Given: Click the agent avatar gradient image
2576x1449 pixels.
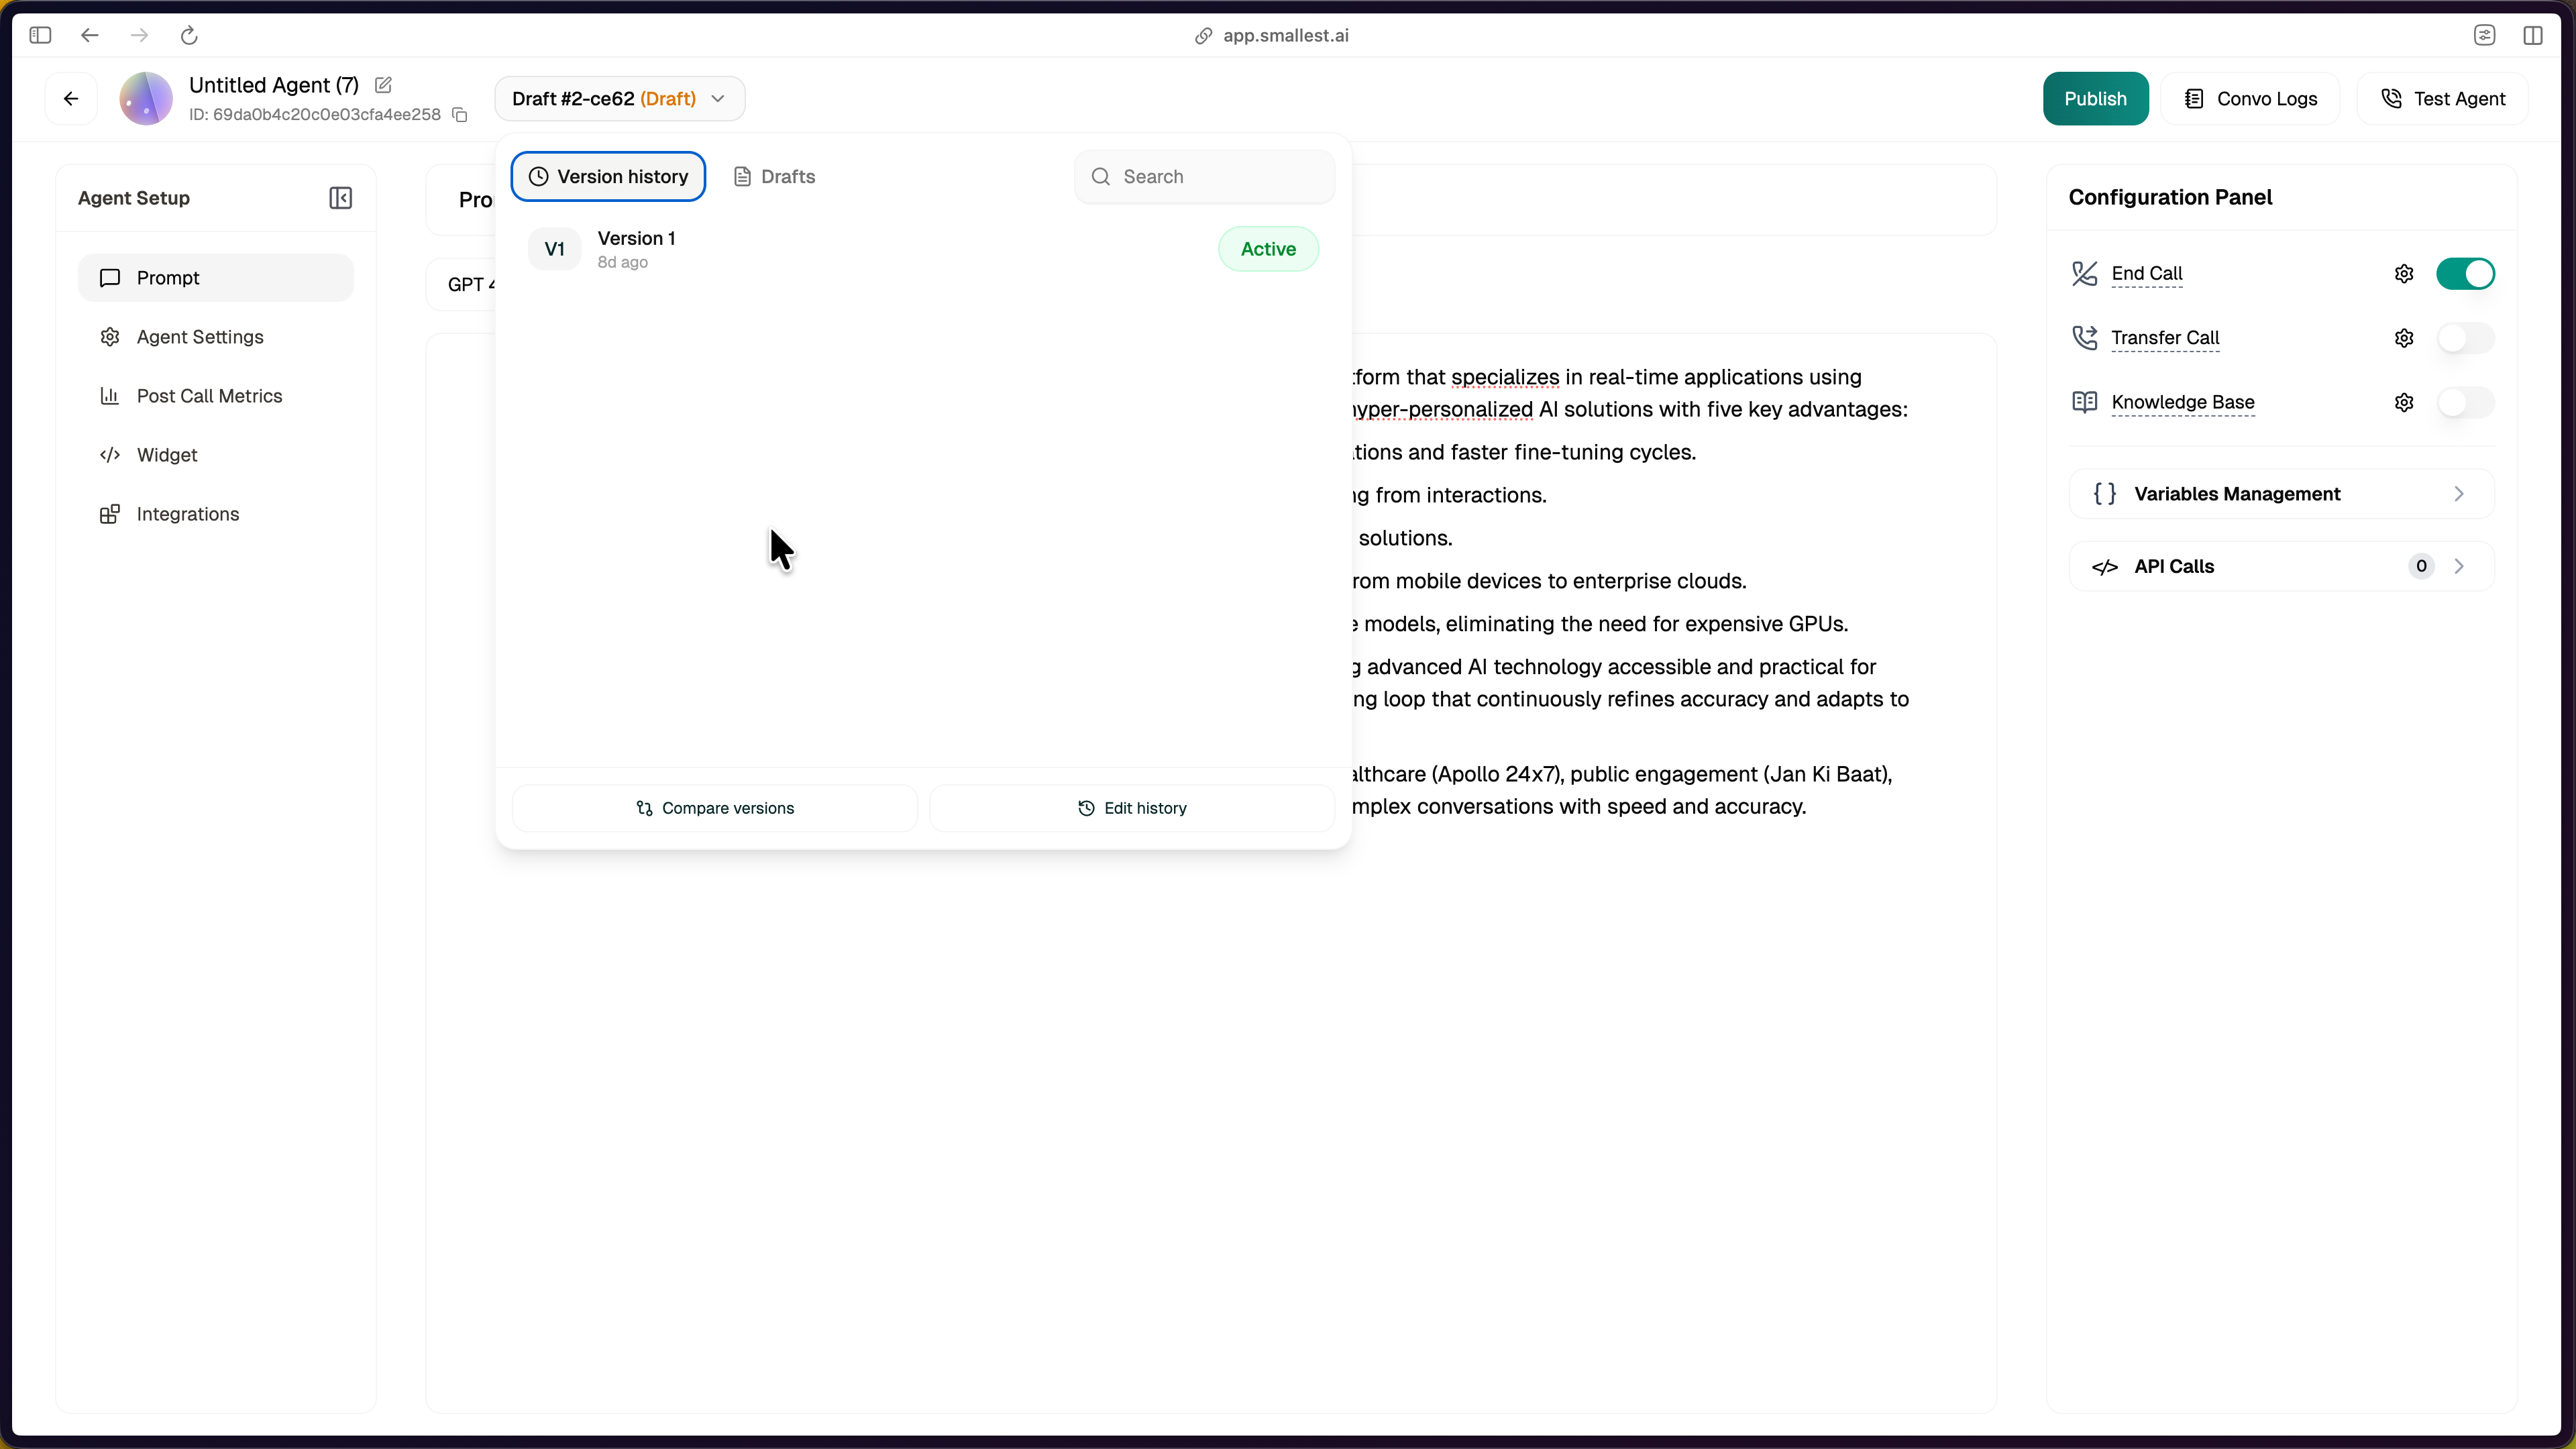Looking at the screenshot, I should click(146, 98).
